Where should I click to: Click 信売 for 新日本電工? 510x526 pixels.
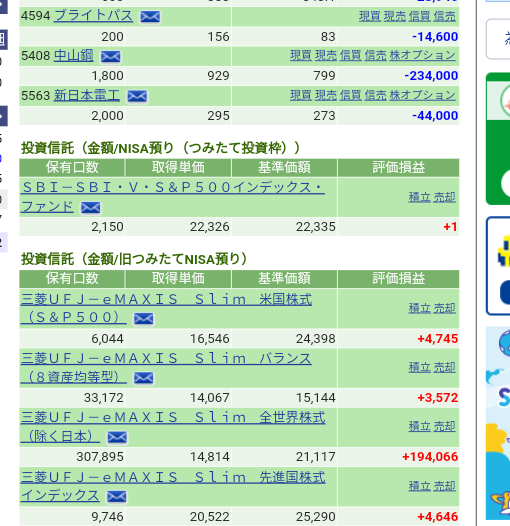pyautogui.click(x=375, y=95)
